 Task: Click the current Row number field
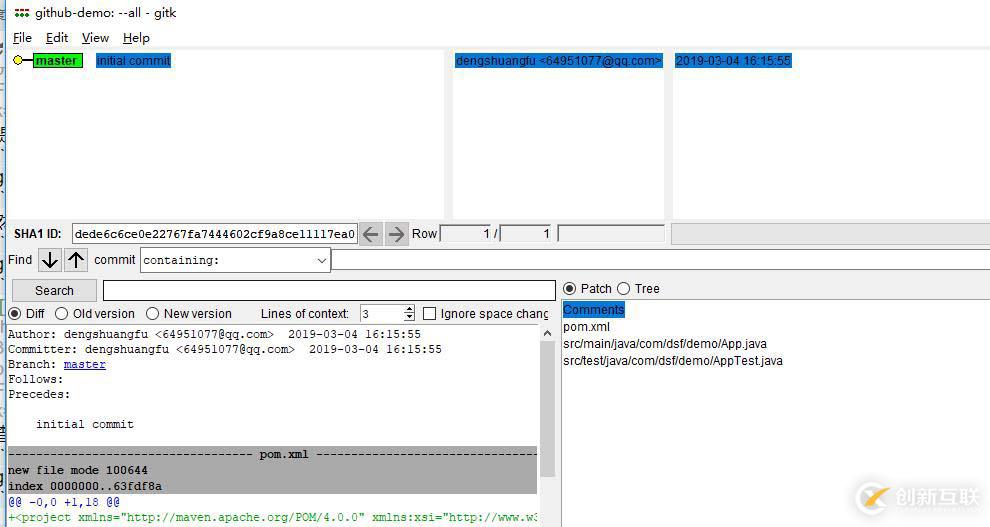point(465,234)
